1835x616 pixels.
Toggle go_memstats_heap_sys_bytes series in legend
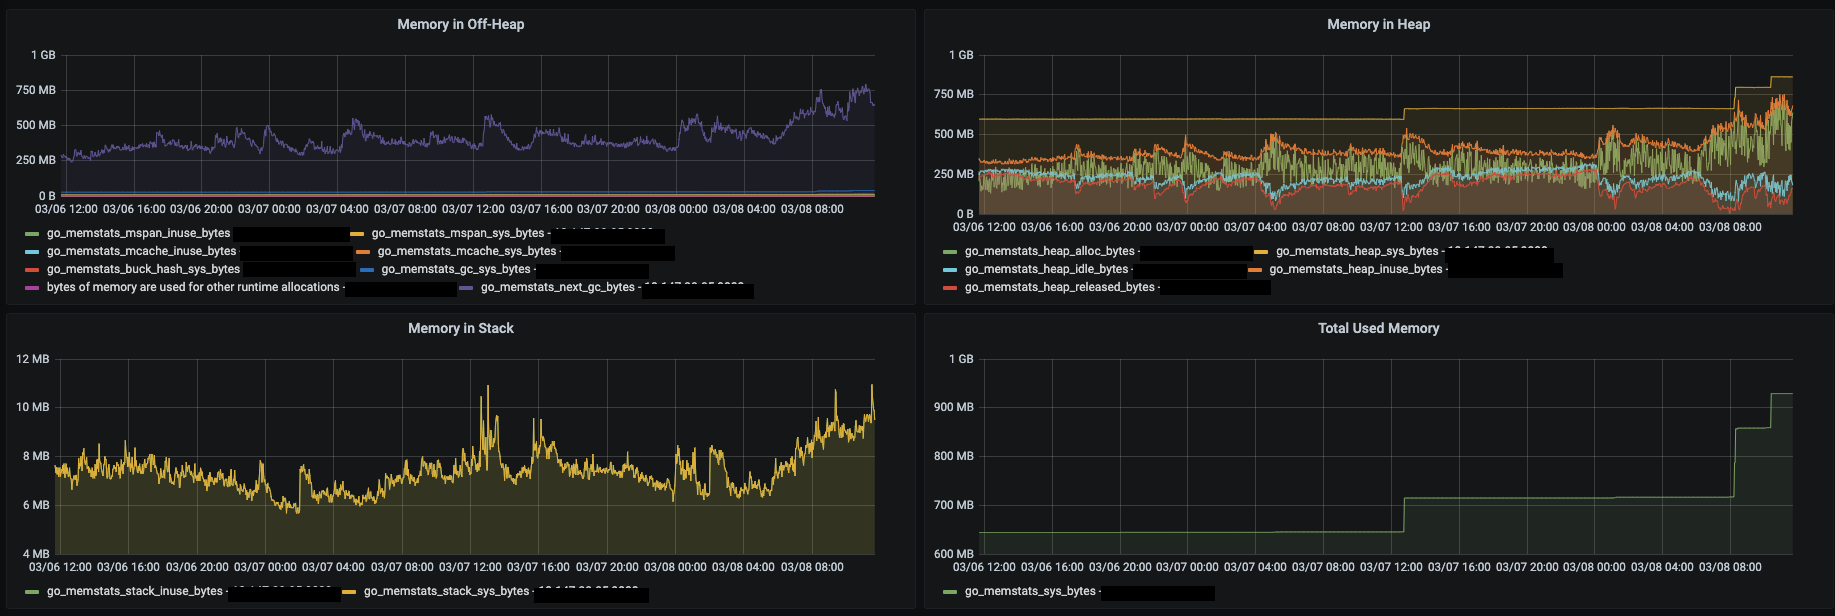point(1357,251)
